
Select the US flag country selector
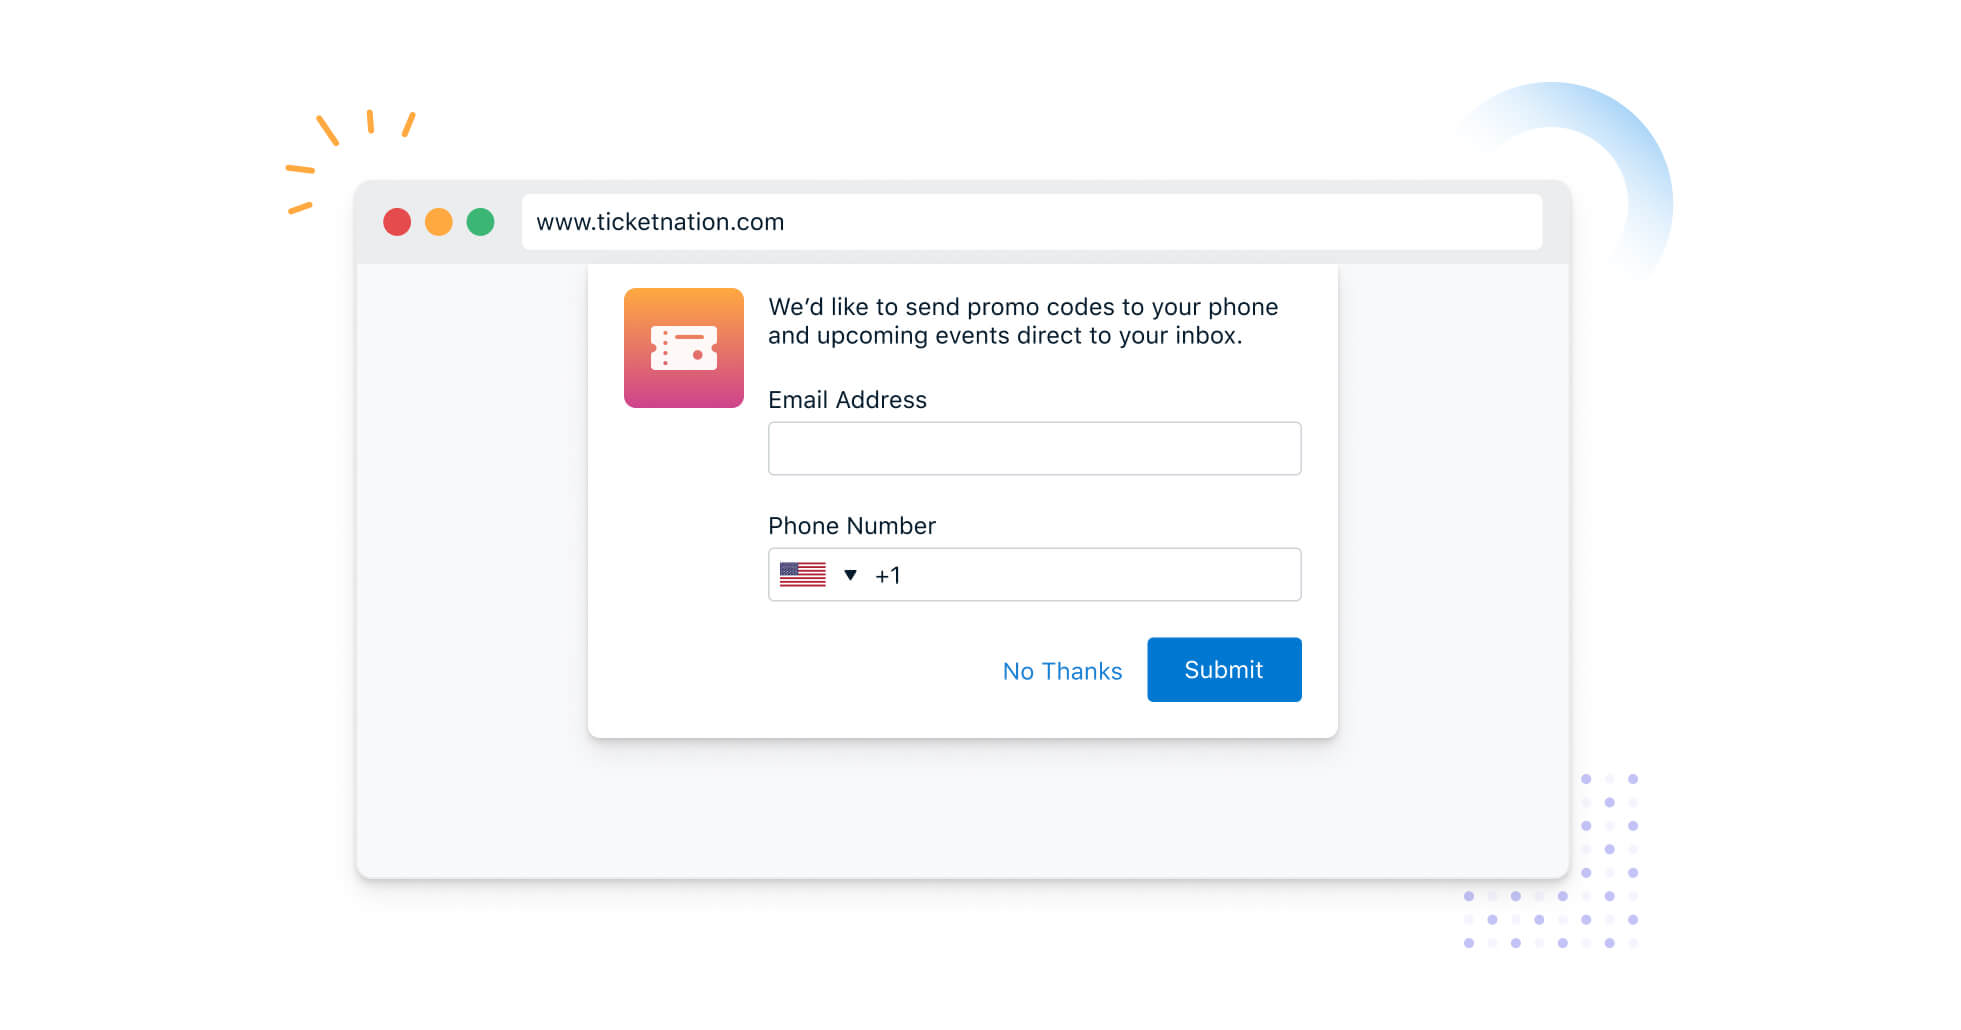pyautogui.click(x=802, y=574)
